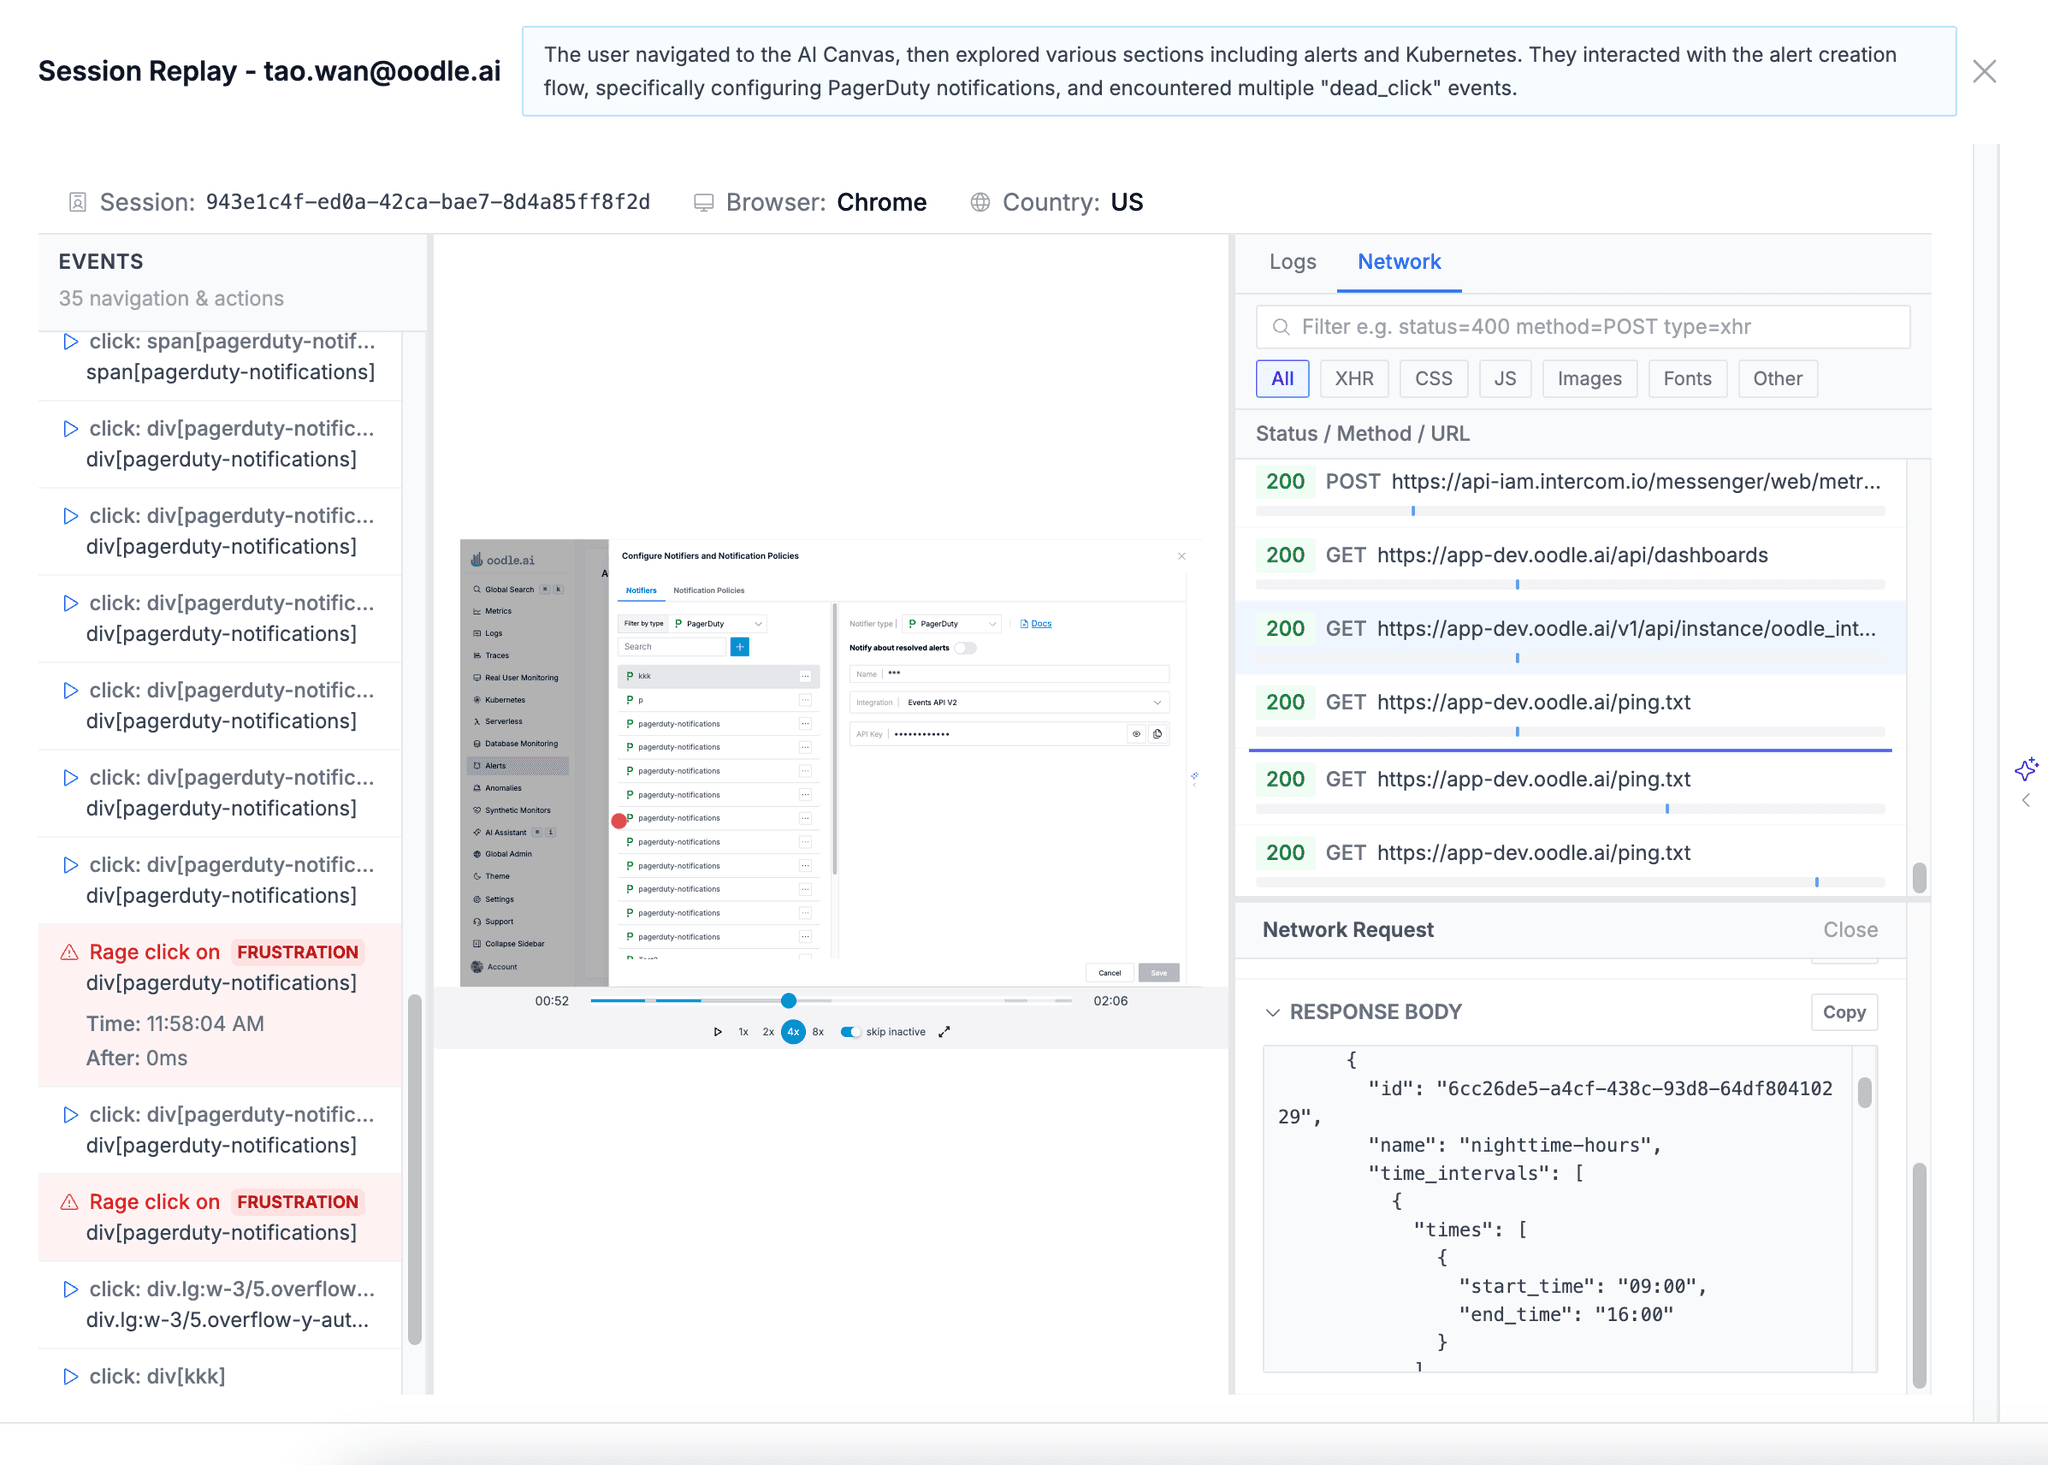2048x1465 pixels.
Task: Click the Account avatar in replay sidebar
Action: click(477, 967)
